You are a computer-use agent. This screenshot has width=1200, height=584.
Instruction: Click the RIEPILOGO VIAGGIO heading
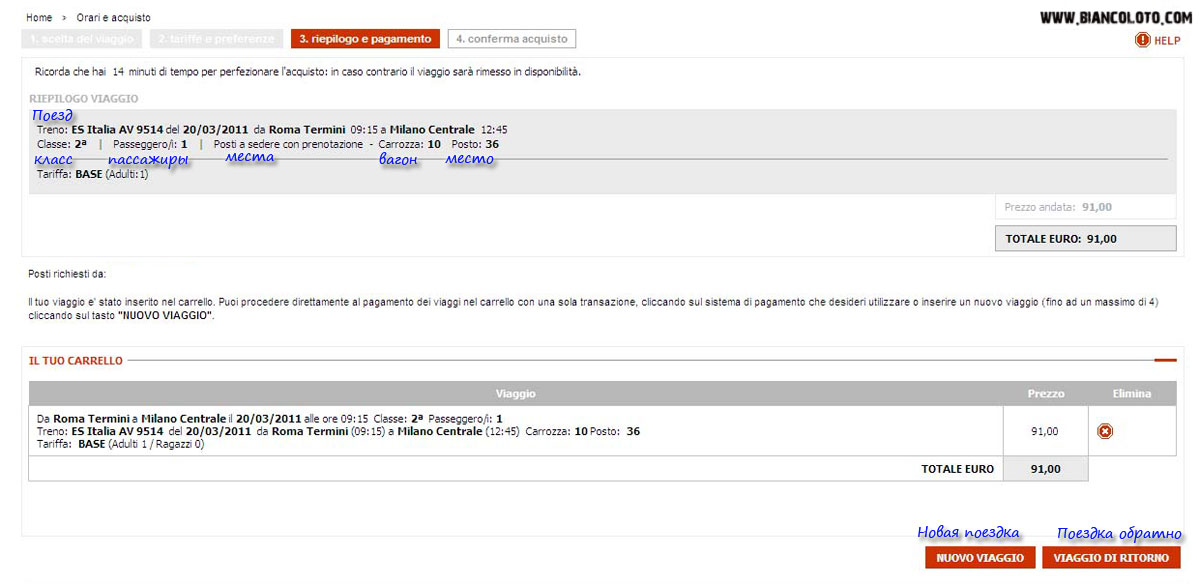click(x=84, y=99)
